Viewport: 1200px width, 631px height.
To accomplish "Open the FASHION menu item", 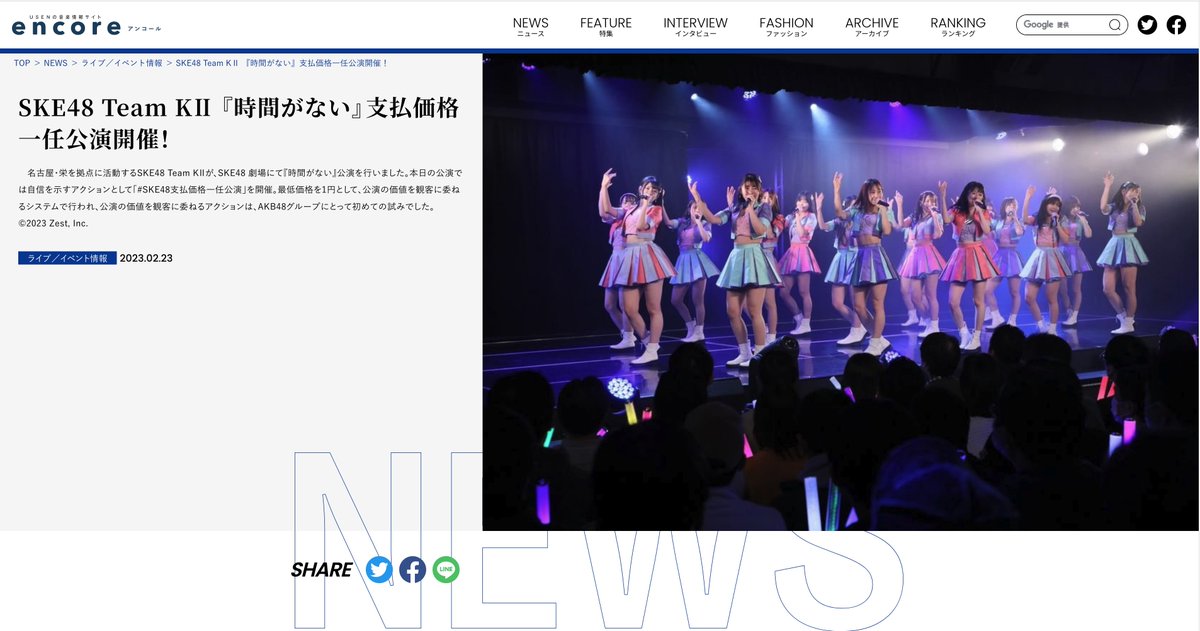I will coord(786,27).
